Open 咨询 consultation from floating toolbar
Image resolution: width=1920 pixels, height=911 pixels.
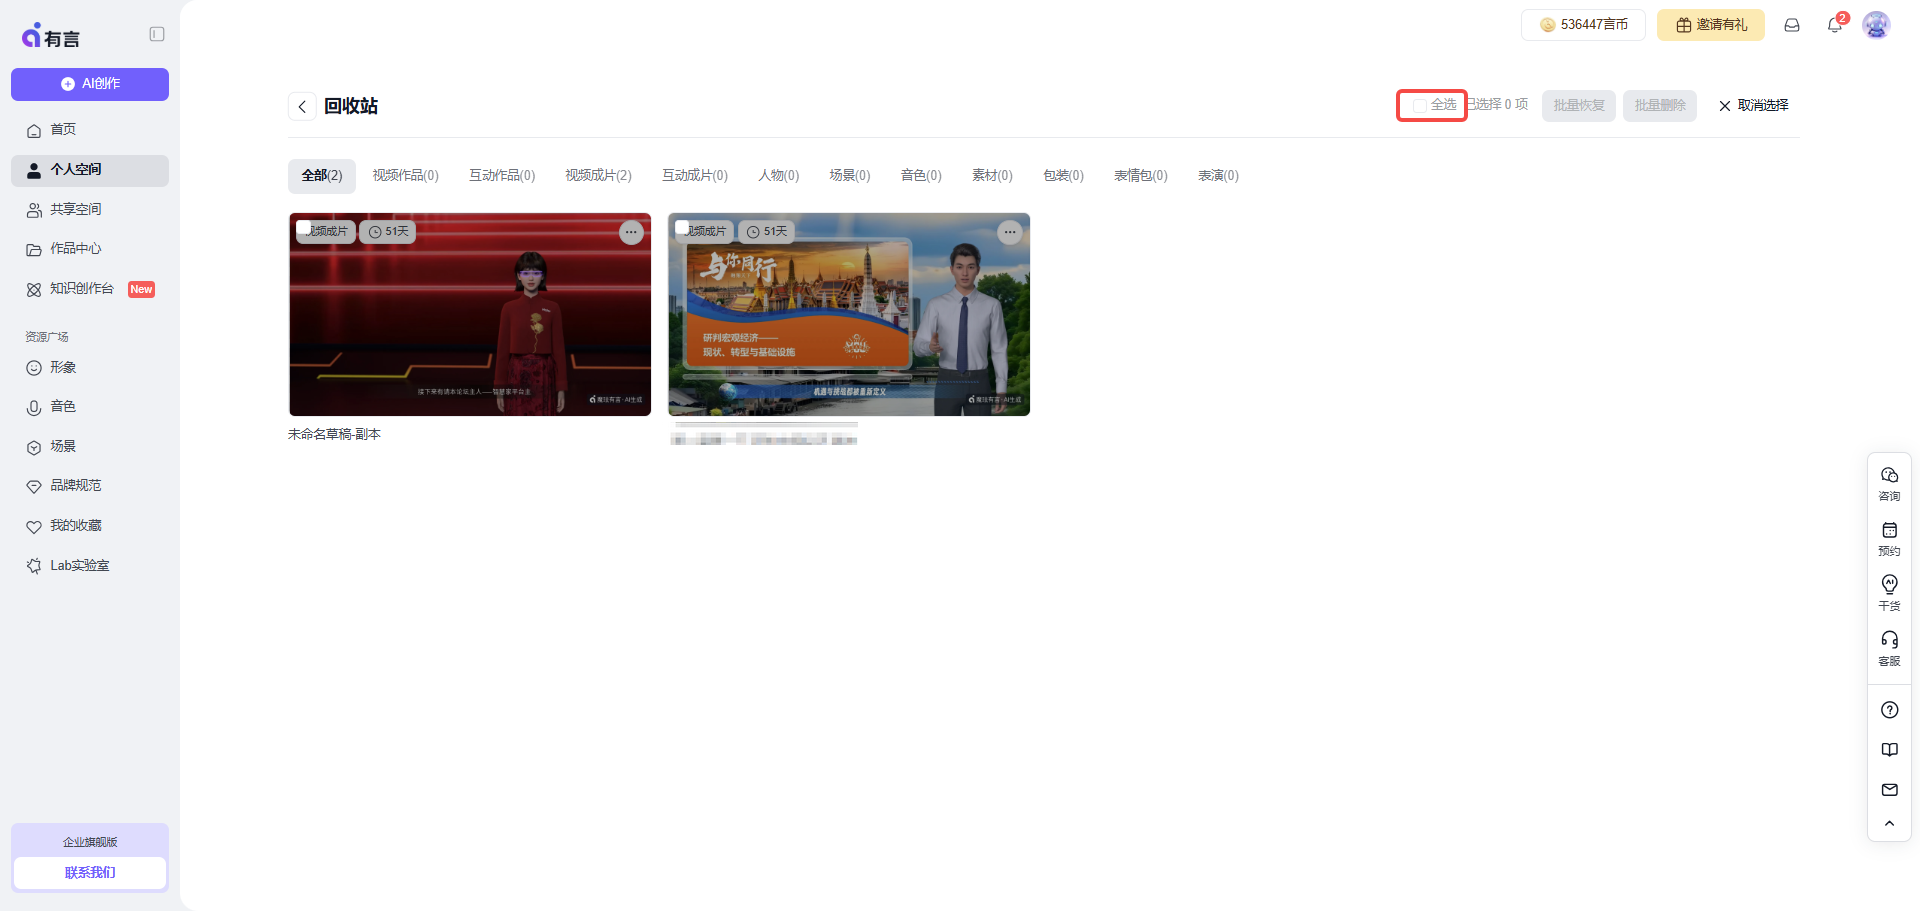click(x=1889, y=482)
